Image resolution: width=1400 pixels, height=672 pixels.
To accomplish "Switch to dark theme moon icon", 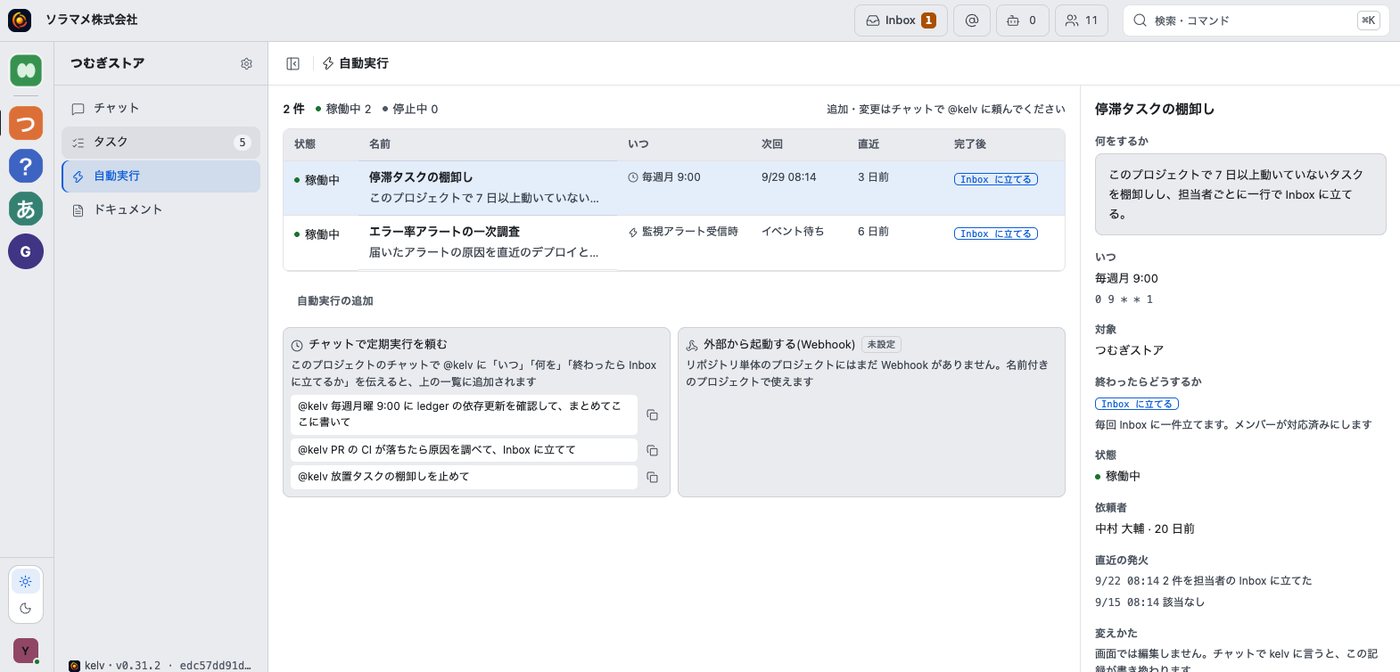I will (x=26, y=608).
